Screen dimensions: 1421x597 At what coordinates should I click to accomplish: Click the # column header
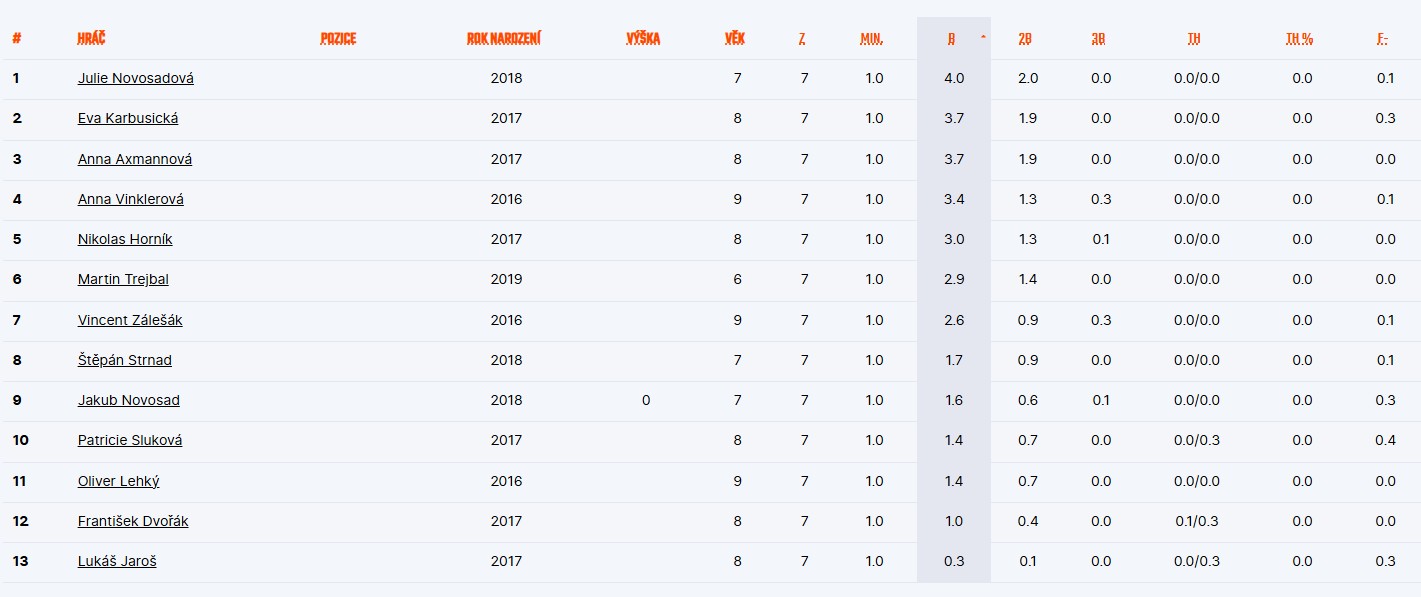(16, 38)
